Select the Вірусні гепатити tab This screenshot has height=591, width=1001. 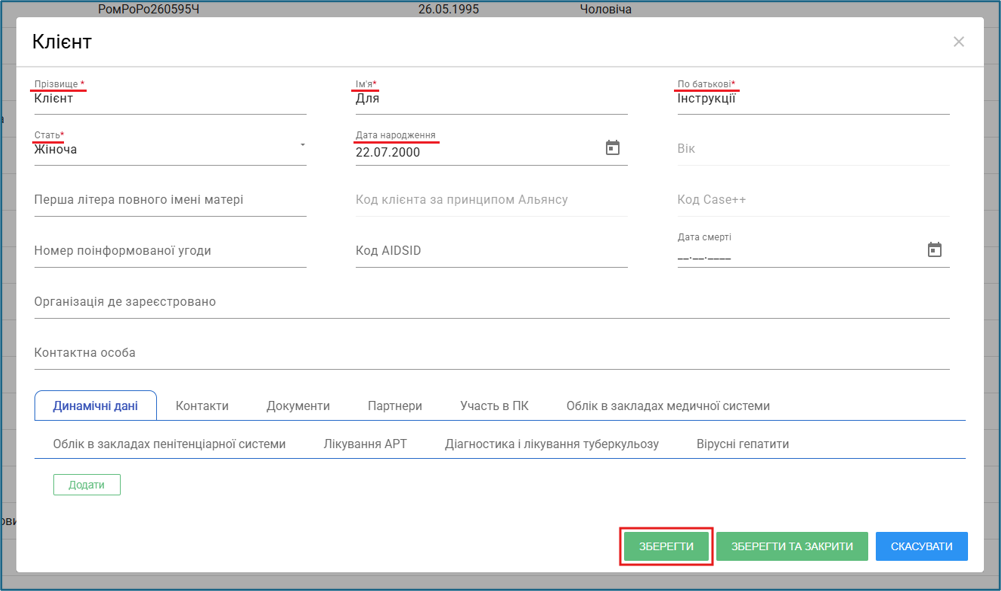point(742,444)
